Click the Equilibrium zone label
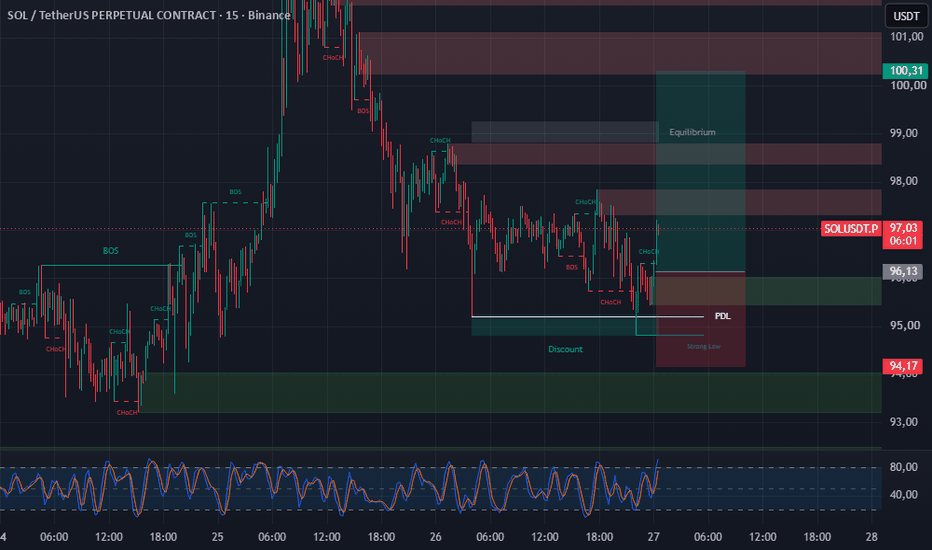This screenshot has height=550, width=932. coord(692,132)
